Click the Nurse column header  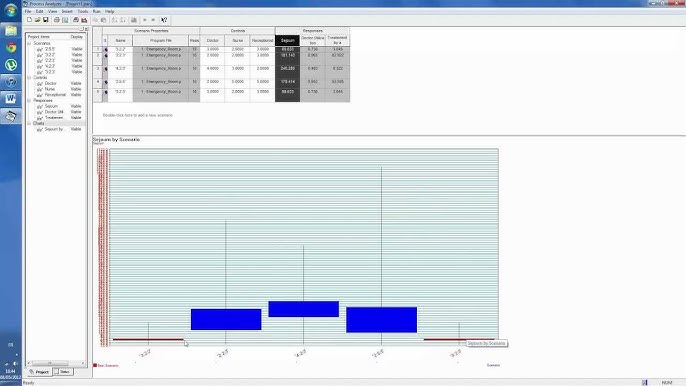(x=237, y=40)
